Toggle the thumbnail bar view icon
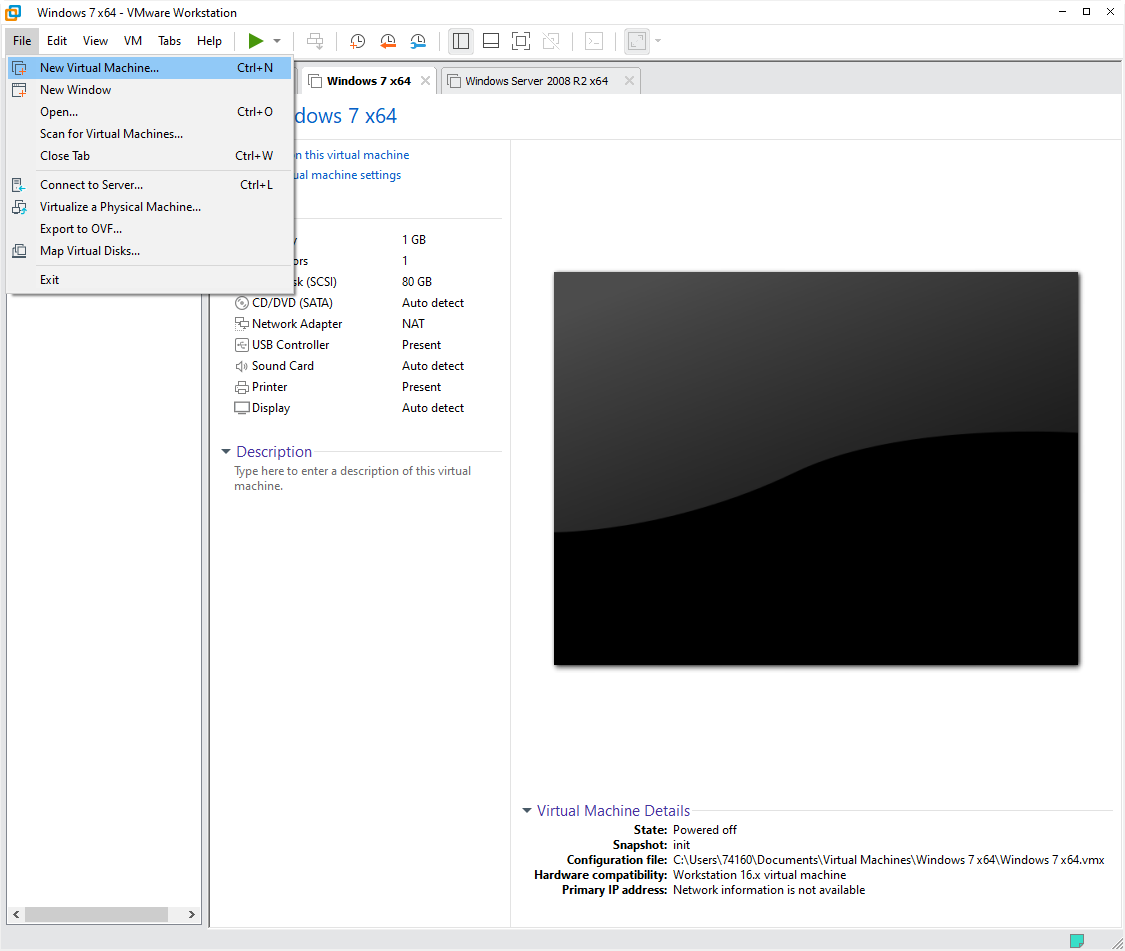Screen dimensions: 1125x951 pyautogui.click(x=491, y=41)
